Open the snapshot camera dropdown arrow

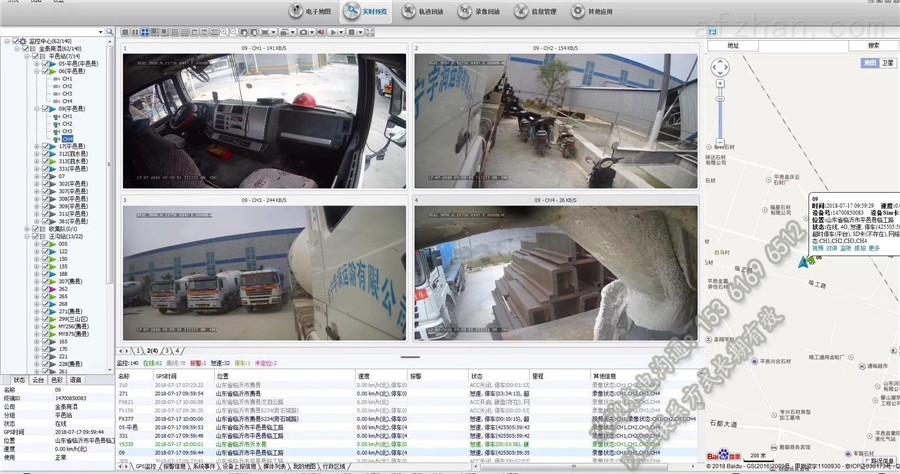pos(312,32)
